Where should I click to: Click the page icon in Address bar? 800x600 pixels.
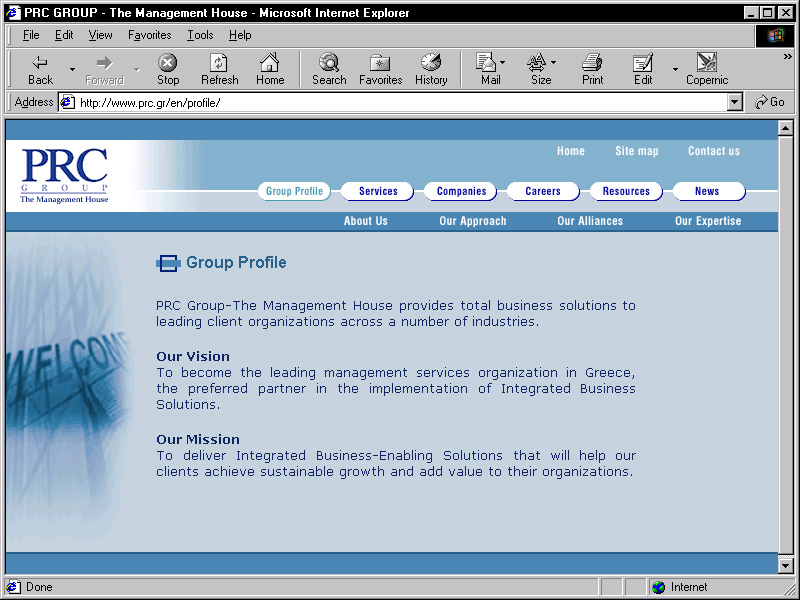[67, 103]
